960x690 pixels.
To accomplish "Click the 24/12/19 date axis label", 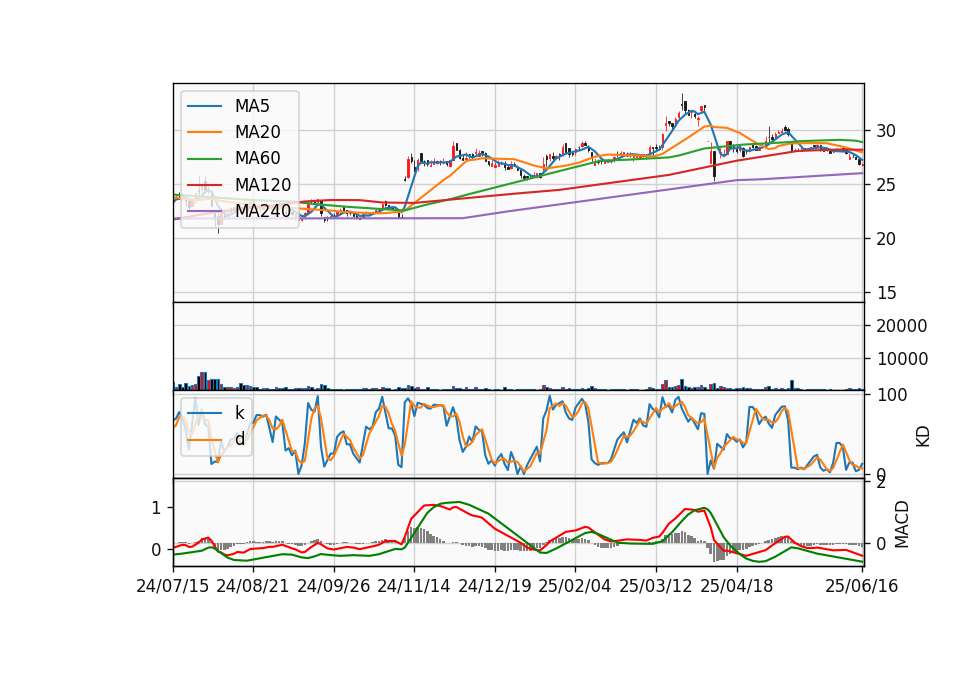I will (495, 586).
